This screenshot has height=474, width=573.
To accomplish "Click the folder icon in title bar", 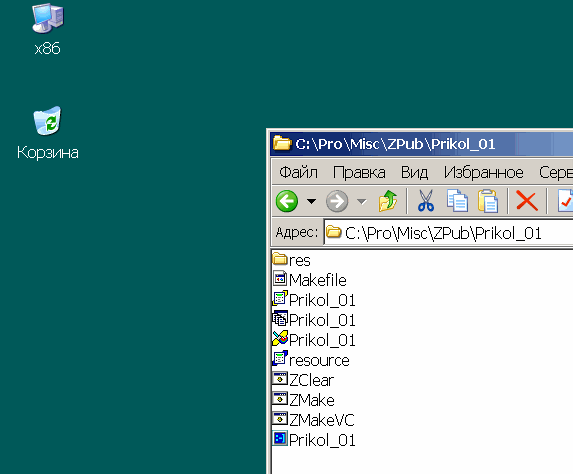I will [282, 143].
